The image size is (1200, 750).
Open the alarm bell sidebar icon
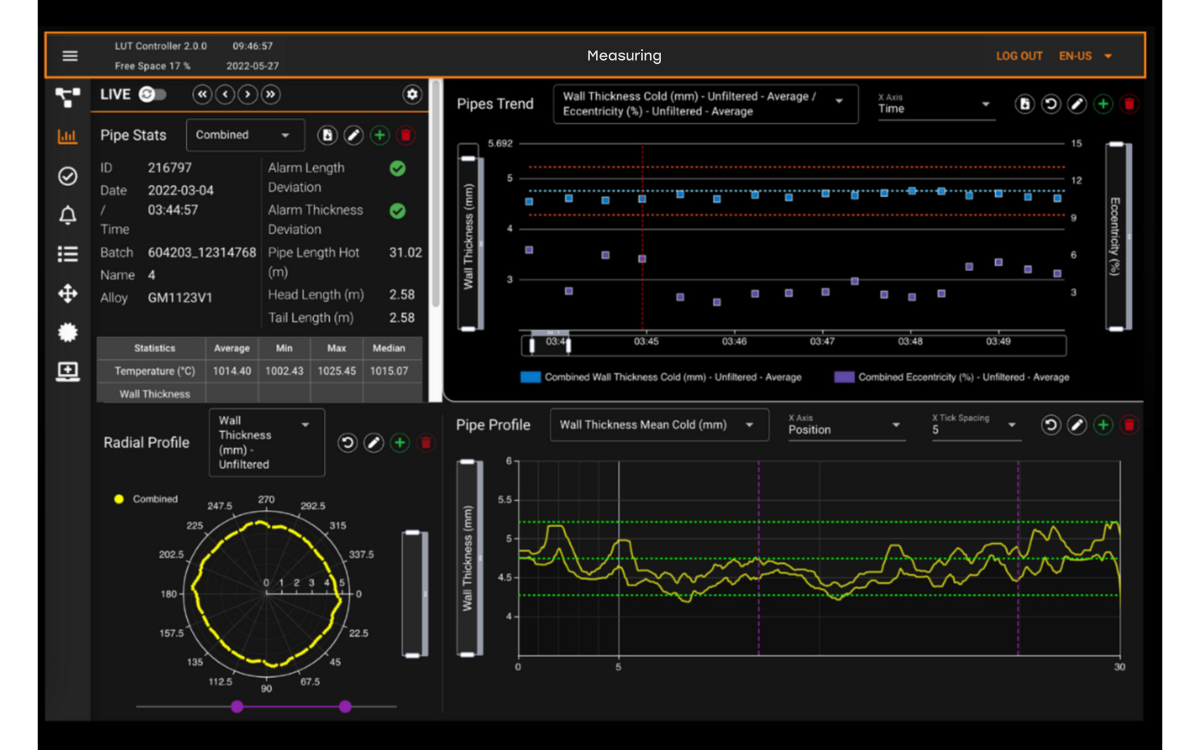click(x=67, y=215)
